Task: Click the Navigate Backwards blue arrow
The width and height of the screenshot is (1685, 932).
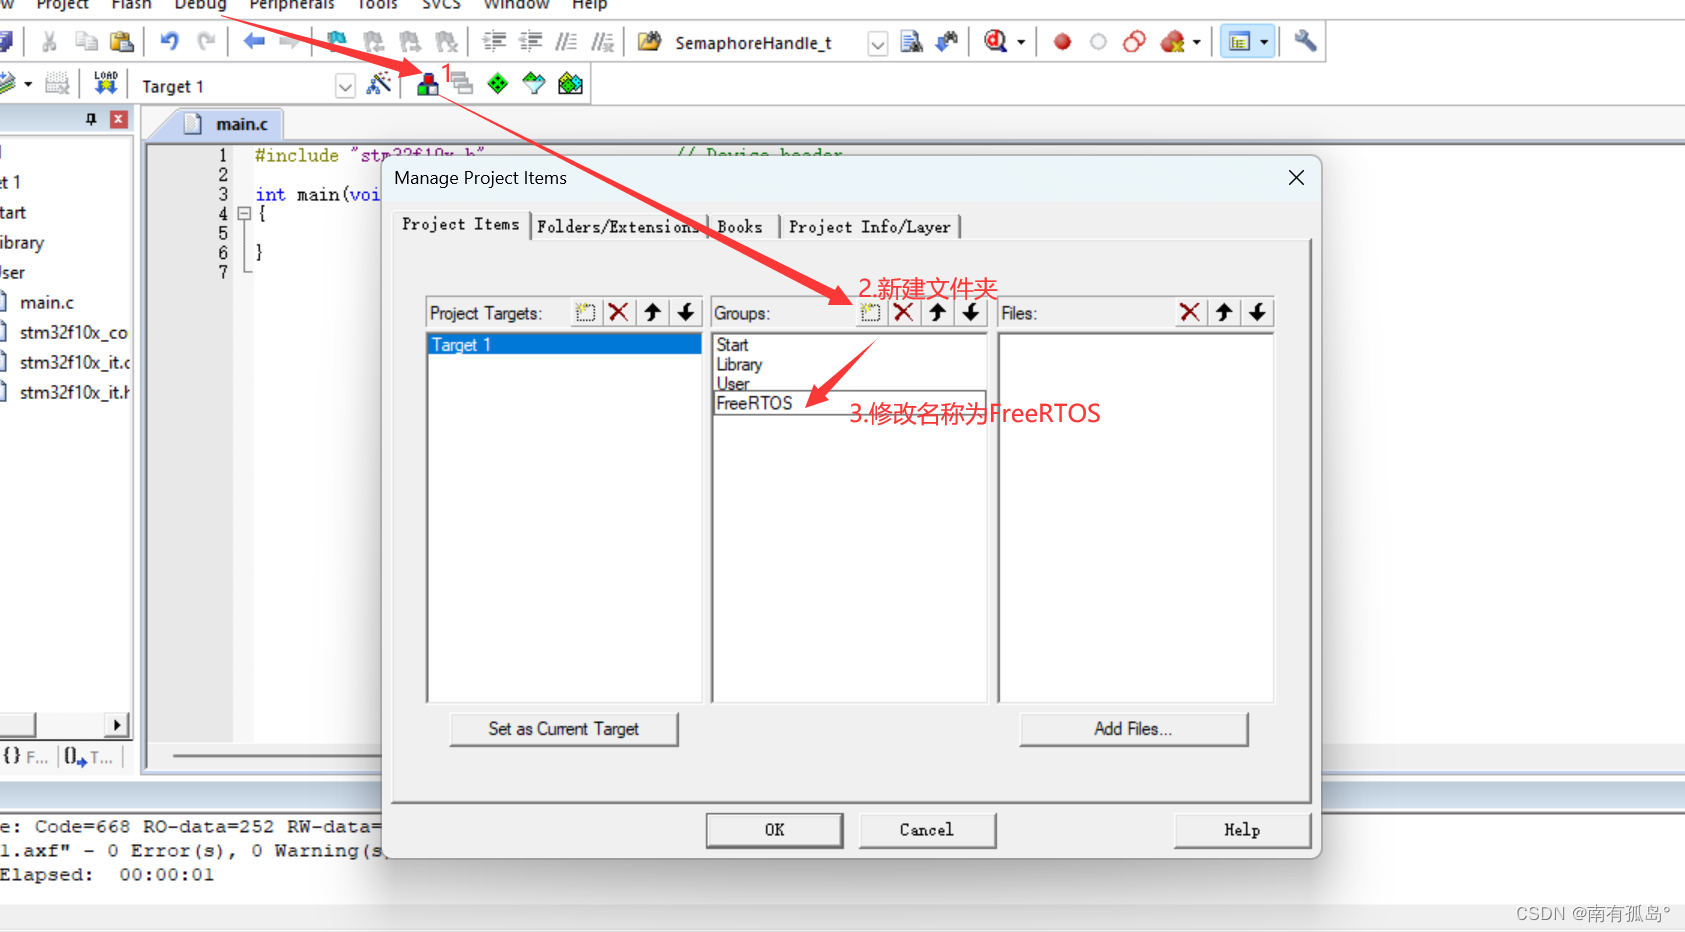Action: pyautogui.click(x=254, y=41)
